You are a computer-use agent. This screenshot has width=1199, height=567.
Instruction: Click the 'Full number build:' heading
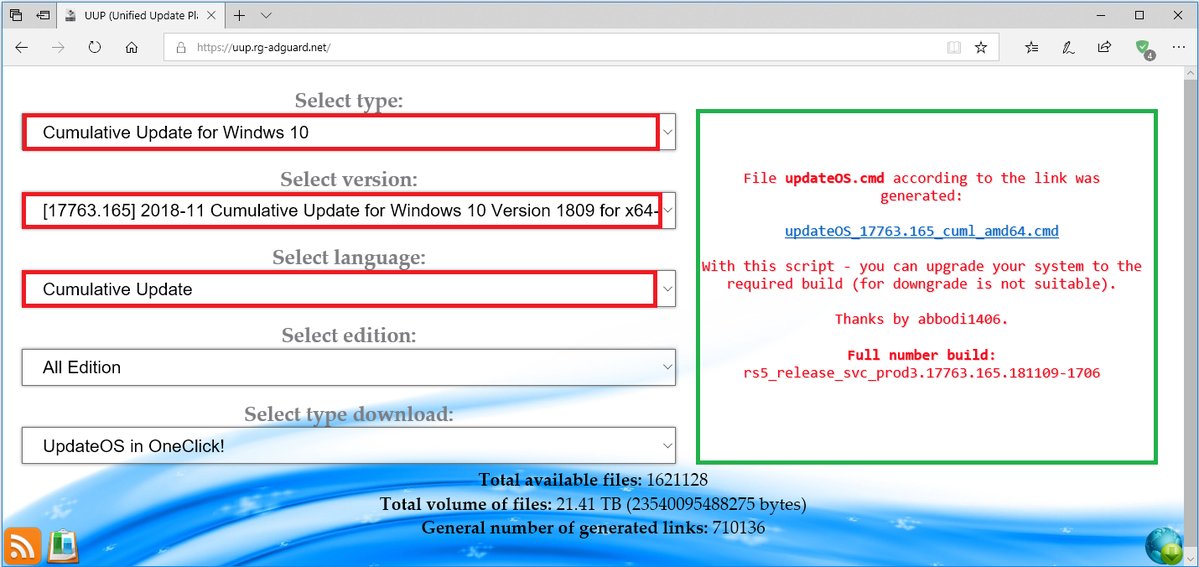[921, 356]
